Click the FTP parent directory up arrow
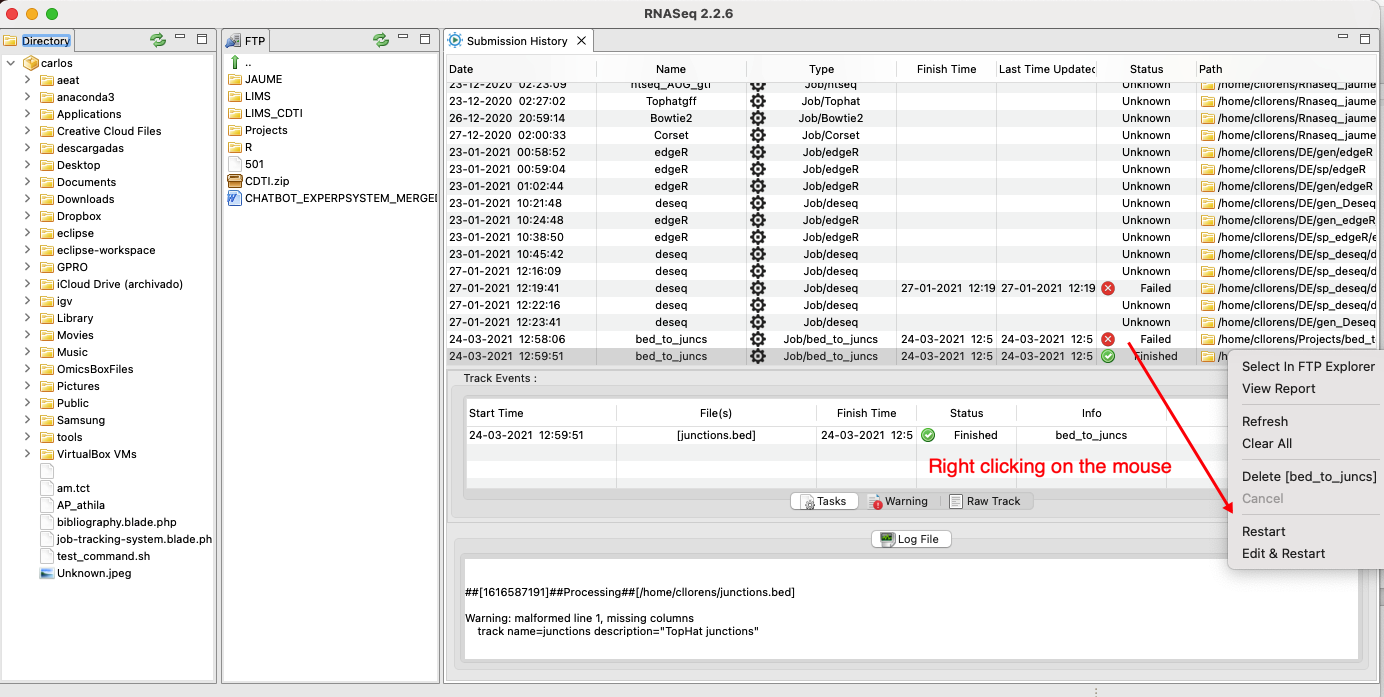 click(x=235, y=62)
